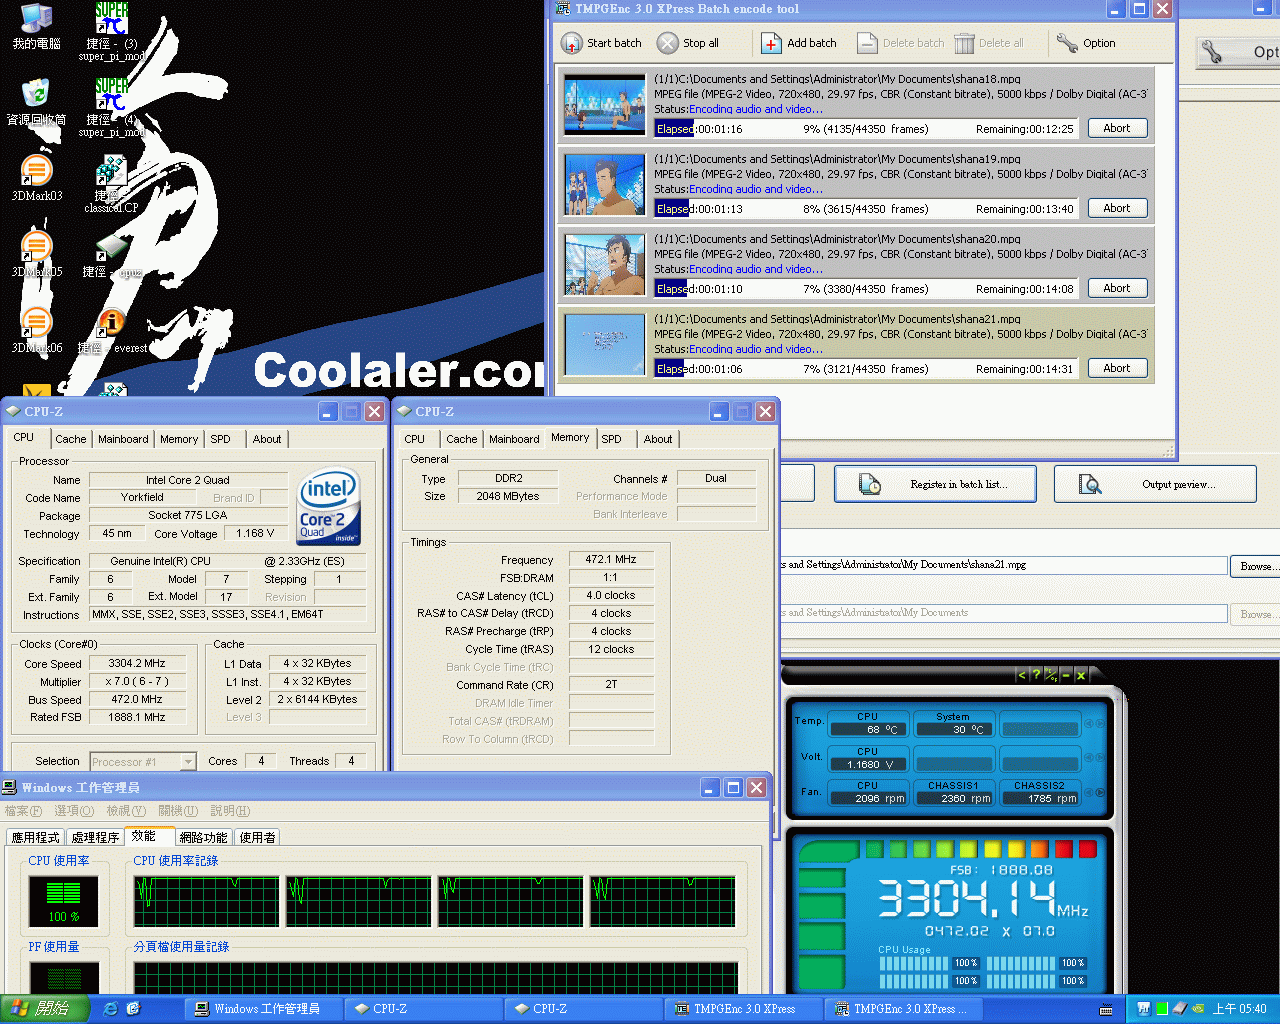Open SPD tab in right CPU-Z window
The height and width of the screenshot is (1024, 1280).
point(611,439)
